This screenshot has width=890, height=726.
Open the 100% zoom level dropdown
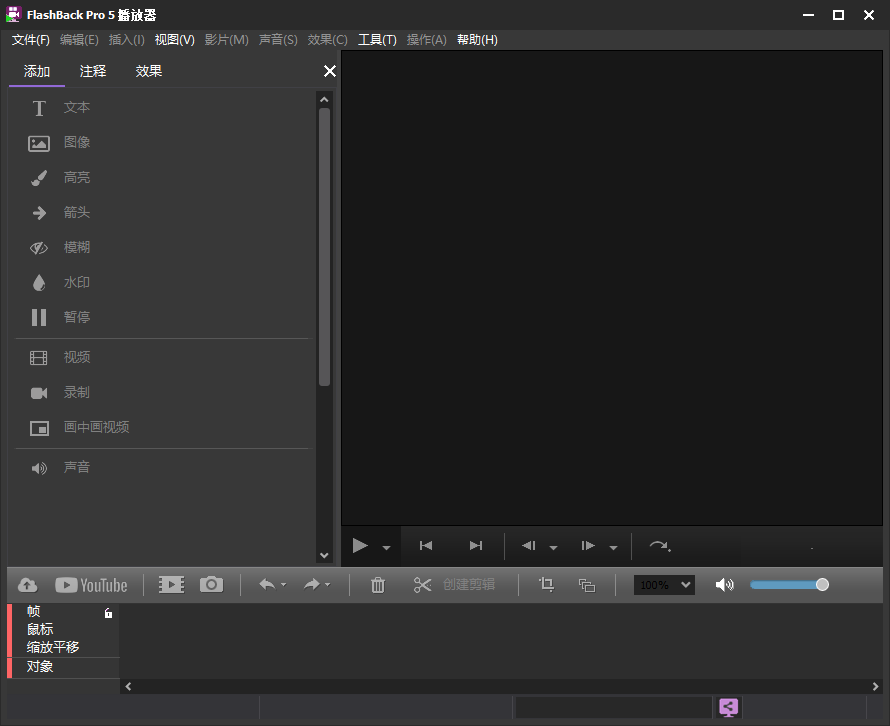point(663,584)
